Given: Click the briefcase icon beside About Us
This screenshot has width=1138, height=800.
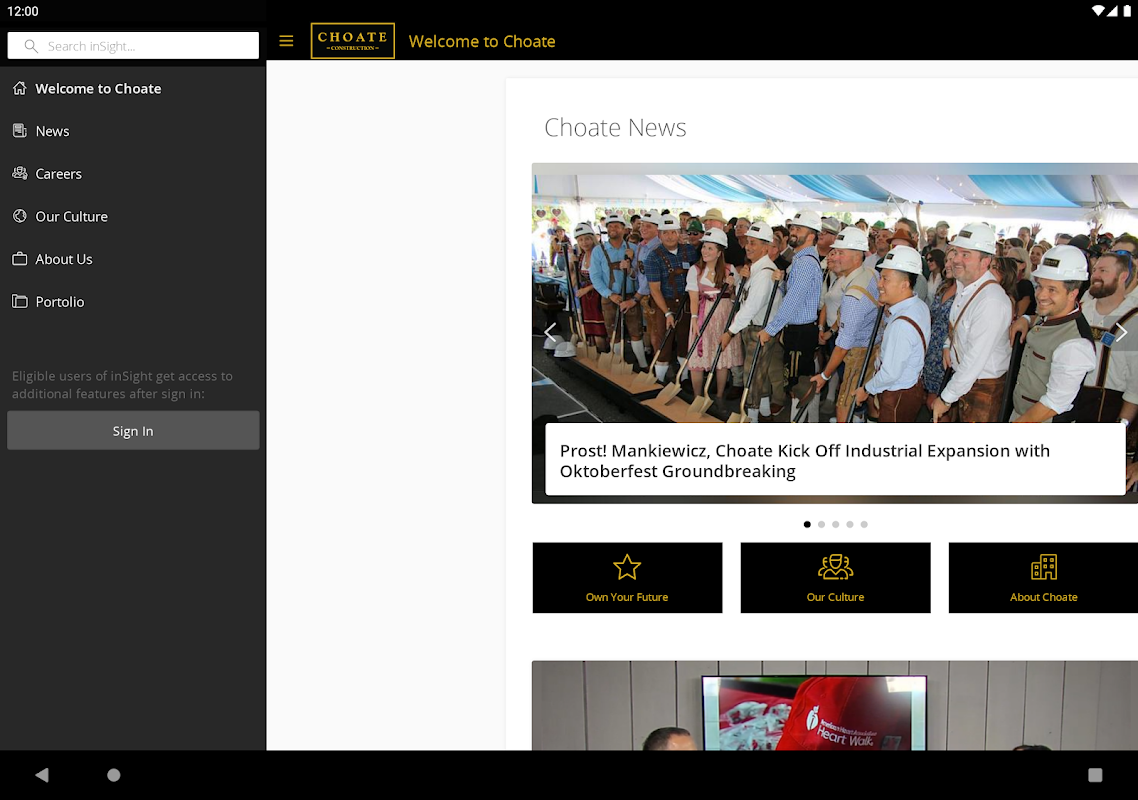Looking at the screenshot, I should point(20,258).
